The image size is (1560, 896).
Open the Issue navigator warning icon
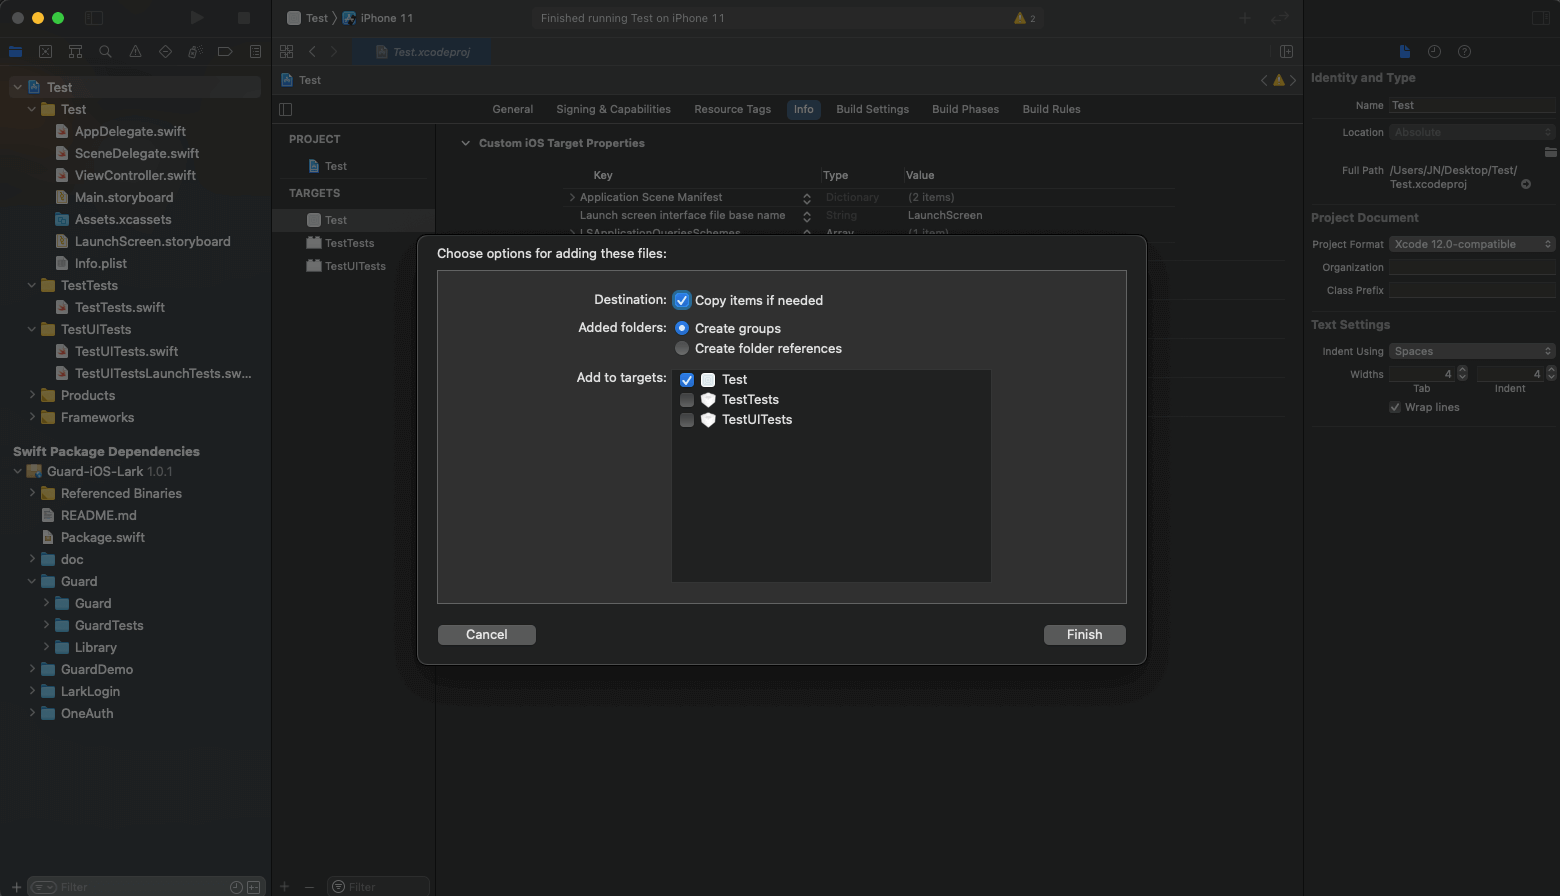(x=135, y=52)
